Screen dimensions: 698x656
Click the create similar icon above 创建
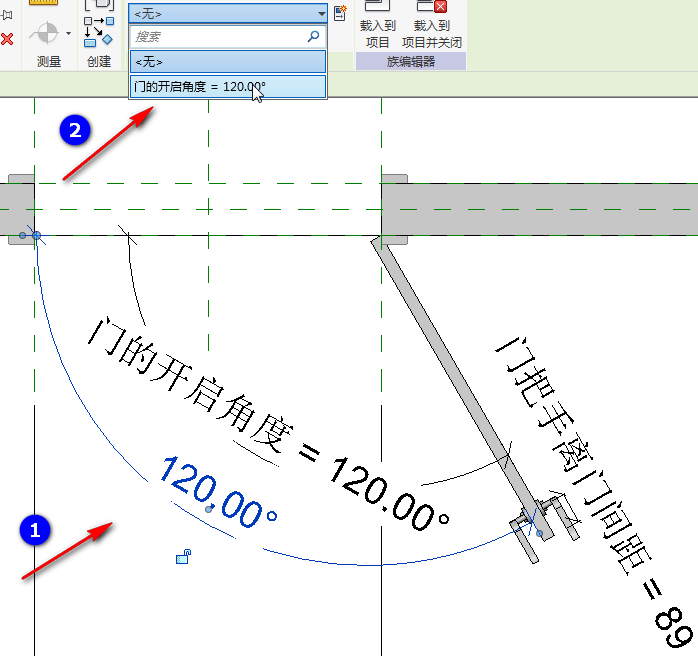tap(99, 32)
